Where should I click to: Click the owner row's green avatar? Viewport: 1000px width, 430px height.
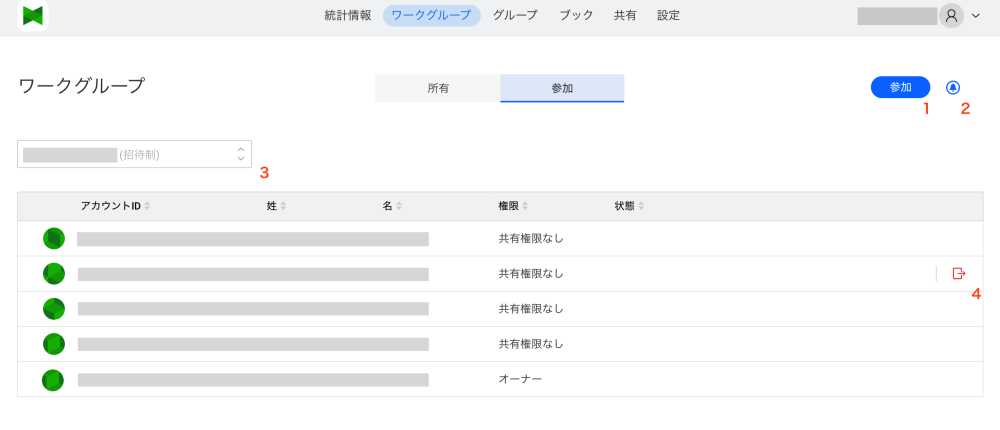53,380
